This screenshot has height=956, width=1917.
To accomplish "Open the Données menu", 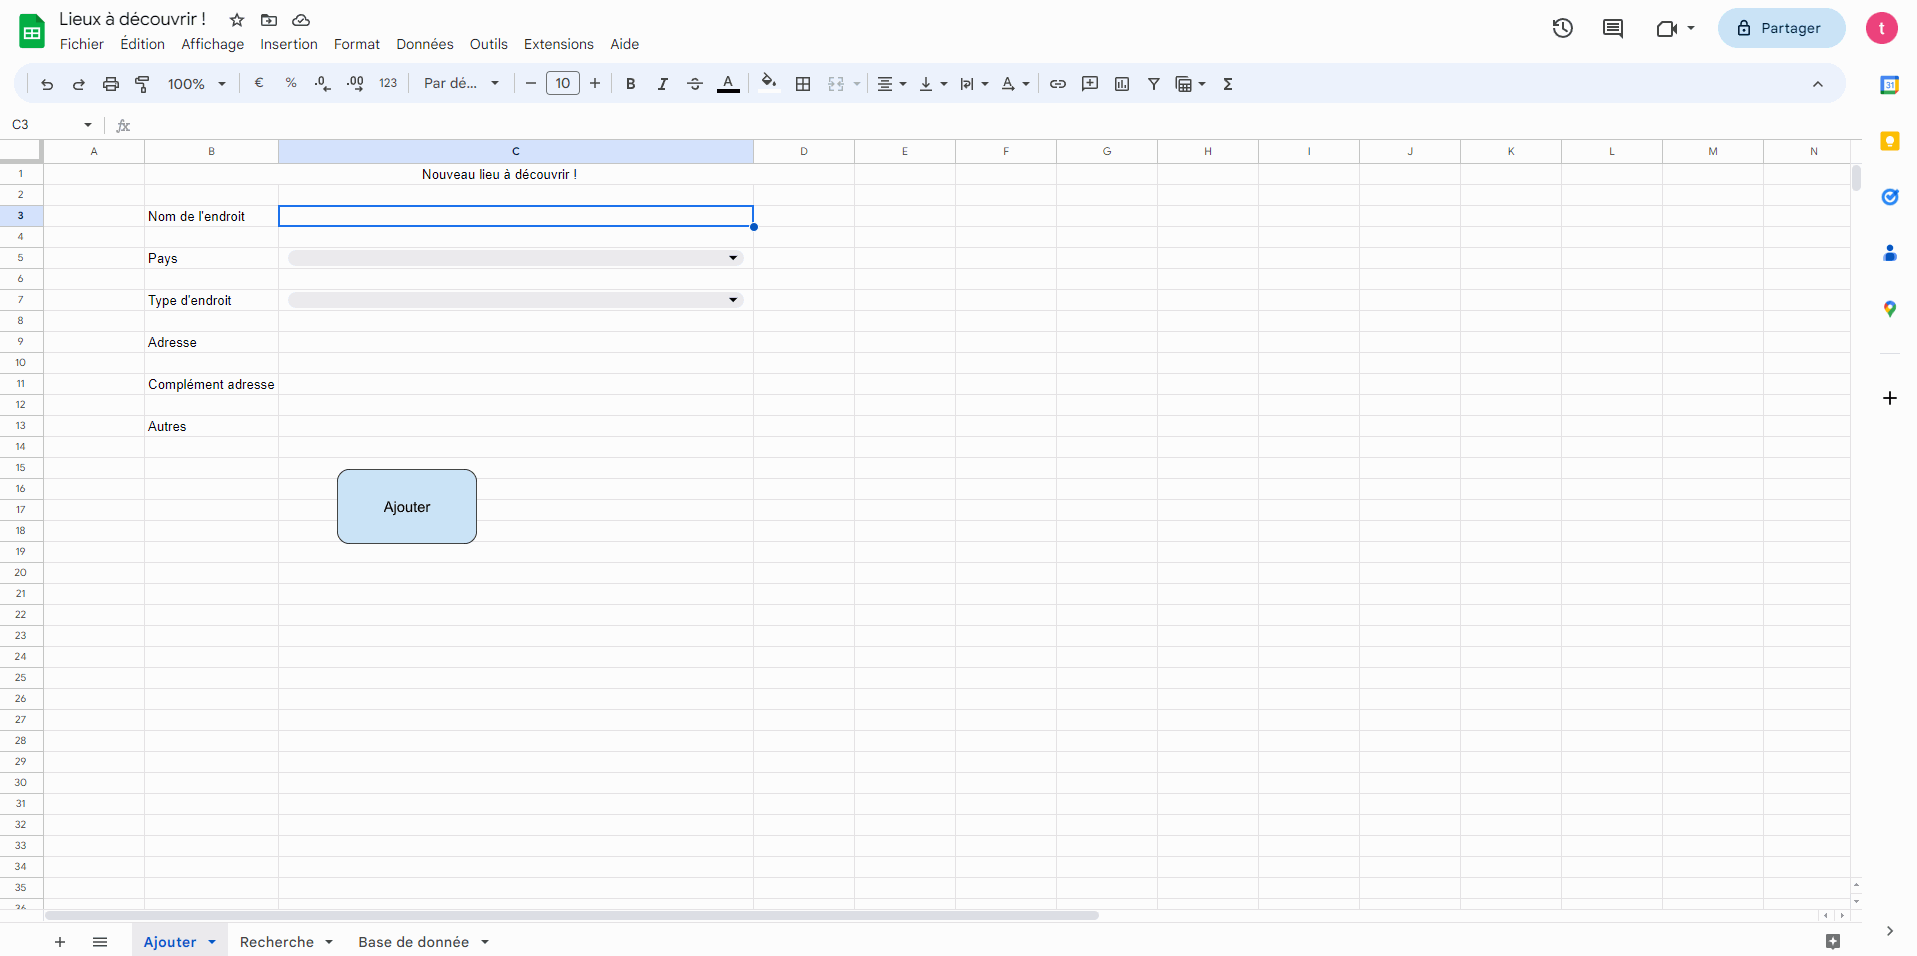I will [424, 44].
